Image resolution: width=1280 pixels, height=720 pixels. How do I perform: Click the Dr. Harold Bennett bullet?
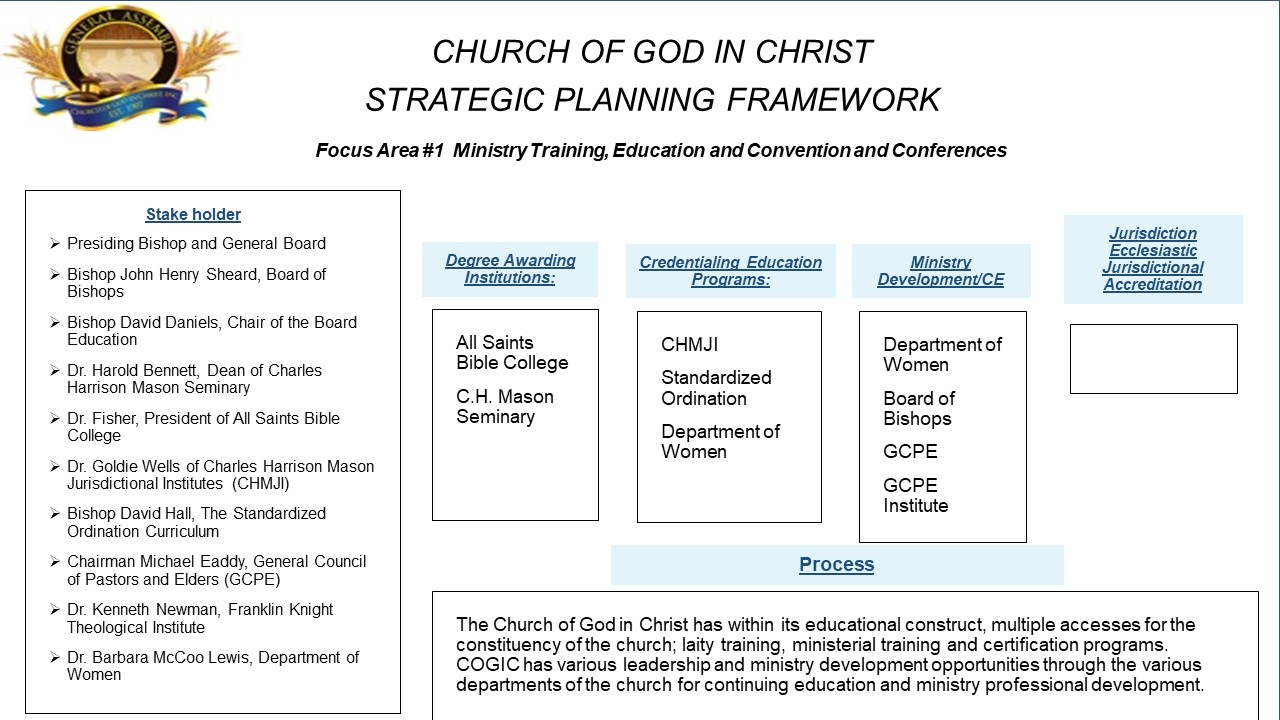[x=194, y=379]
